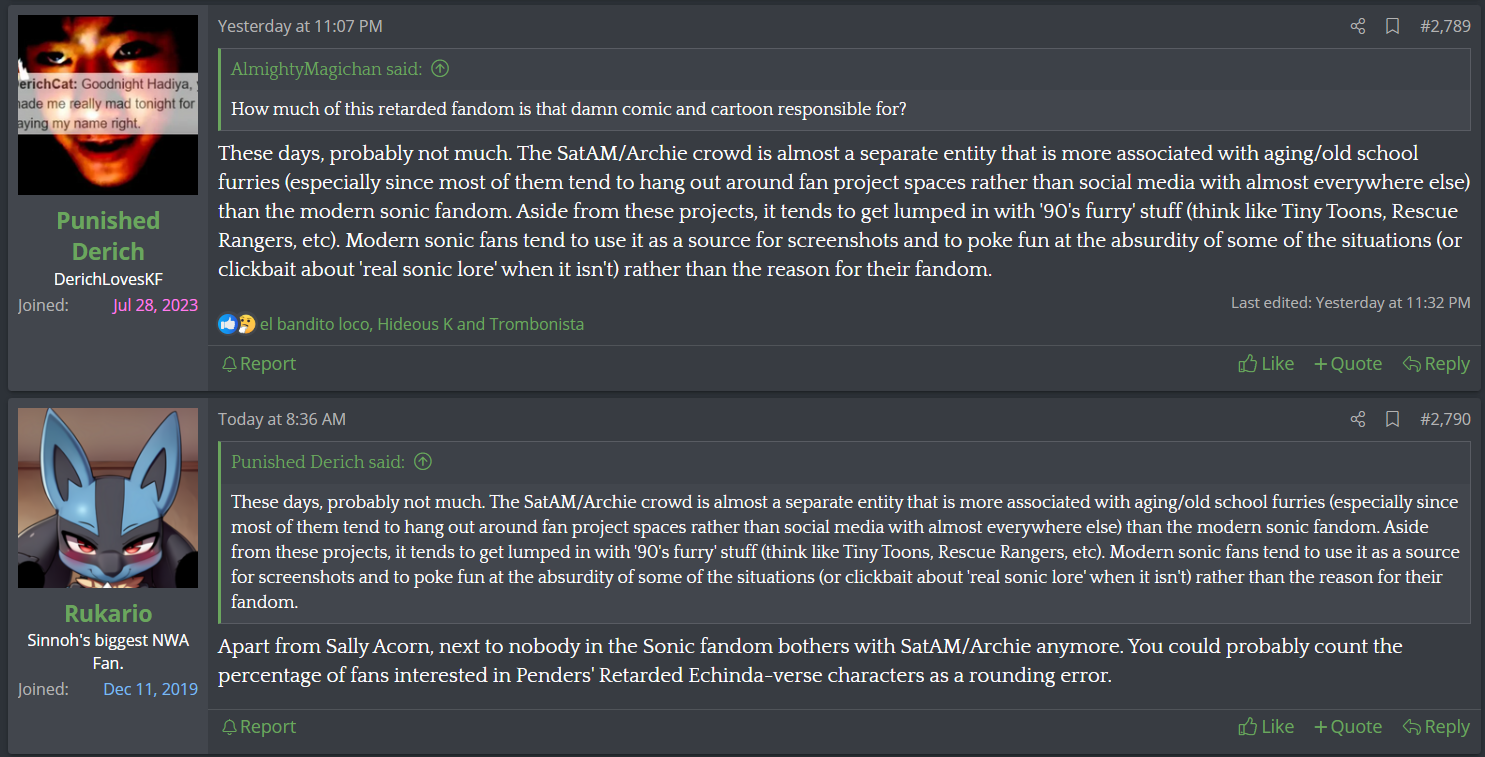Reply to Punished Derich's post
This screenshot has width=1485, height=757.
[x=1436, y=364]
